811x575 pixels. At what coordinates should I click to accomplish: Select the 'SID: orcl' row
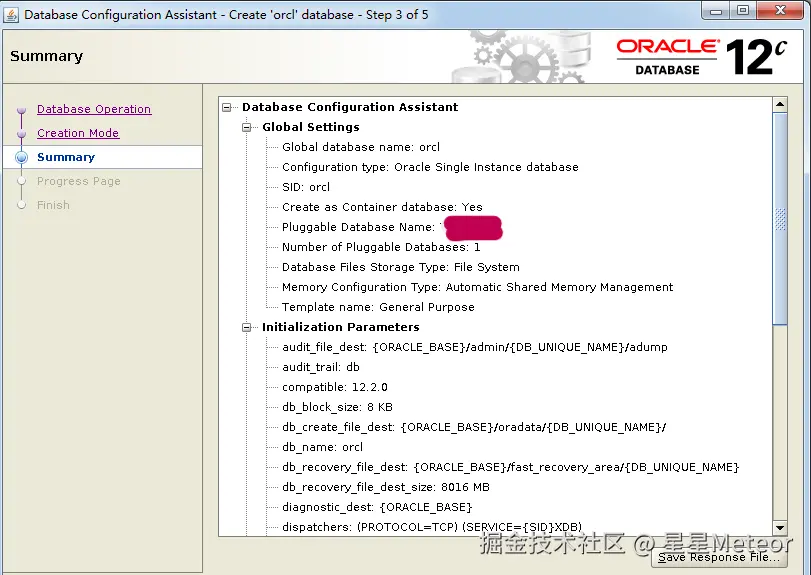click(x=306, y=187)
